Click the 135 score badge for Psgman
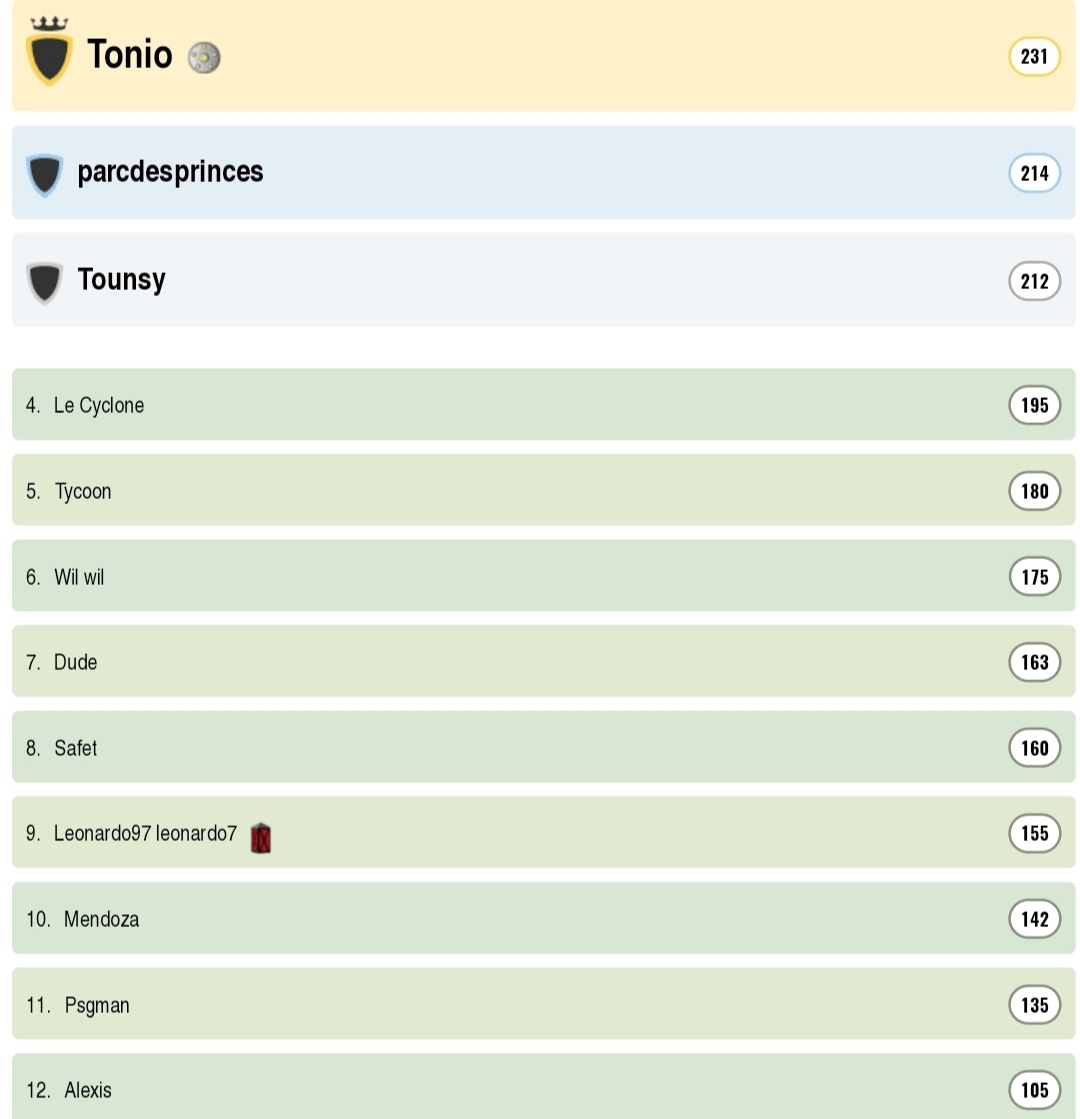Screen dimensions: 1080x1119 [x=1033, y=1005]
